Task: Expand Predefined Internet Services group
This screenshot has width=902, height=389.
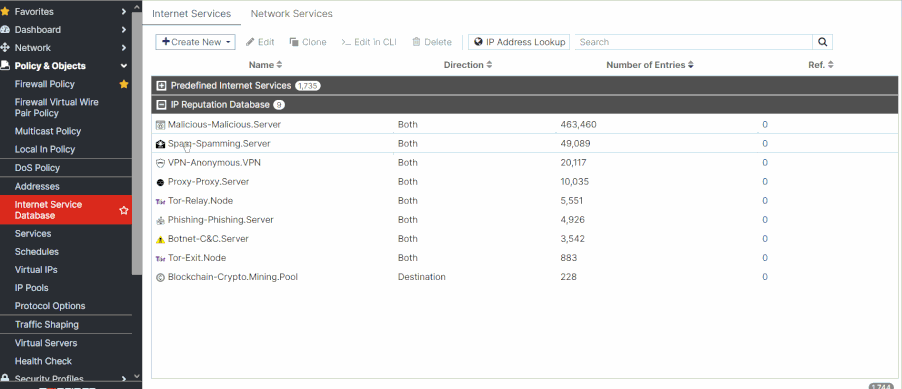Action: click(162, 86)
